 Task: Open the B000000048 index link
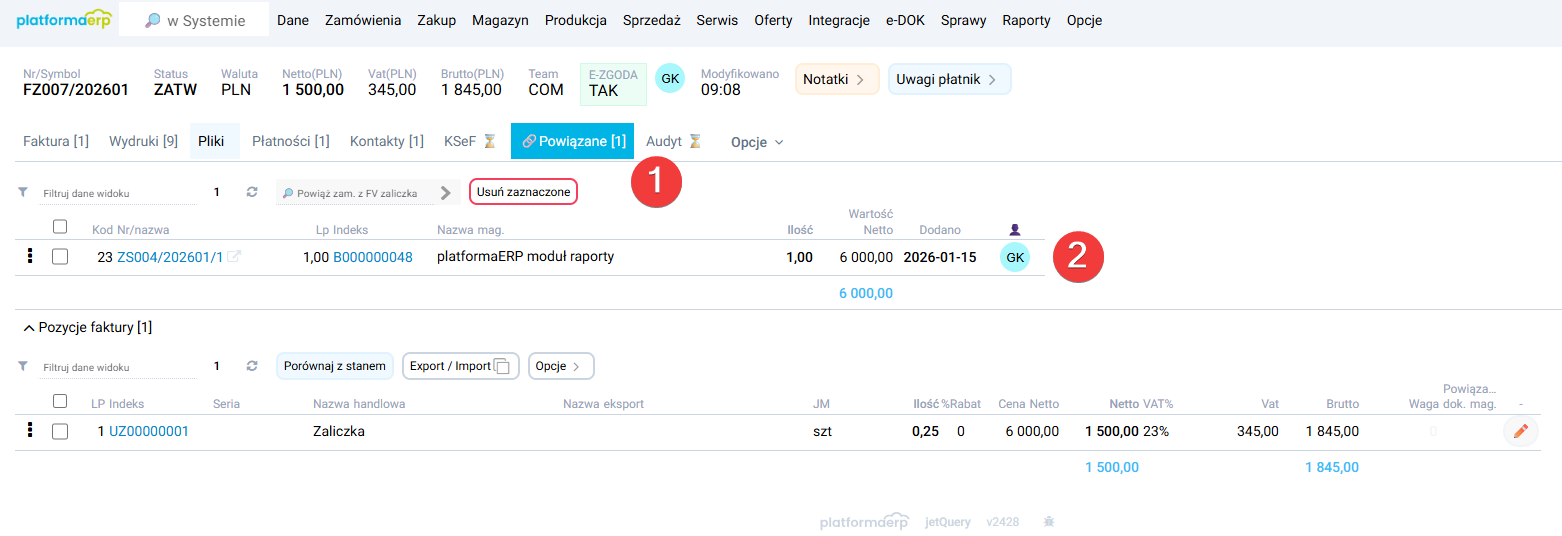pyautogui.click(x=372, y=257)
